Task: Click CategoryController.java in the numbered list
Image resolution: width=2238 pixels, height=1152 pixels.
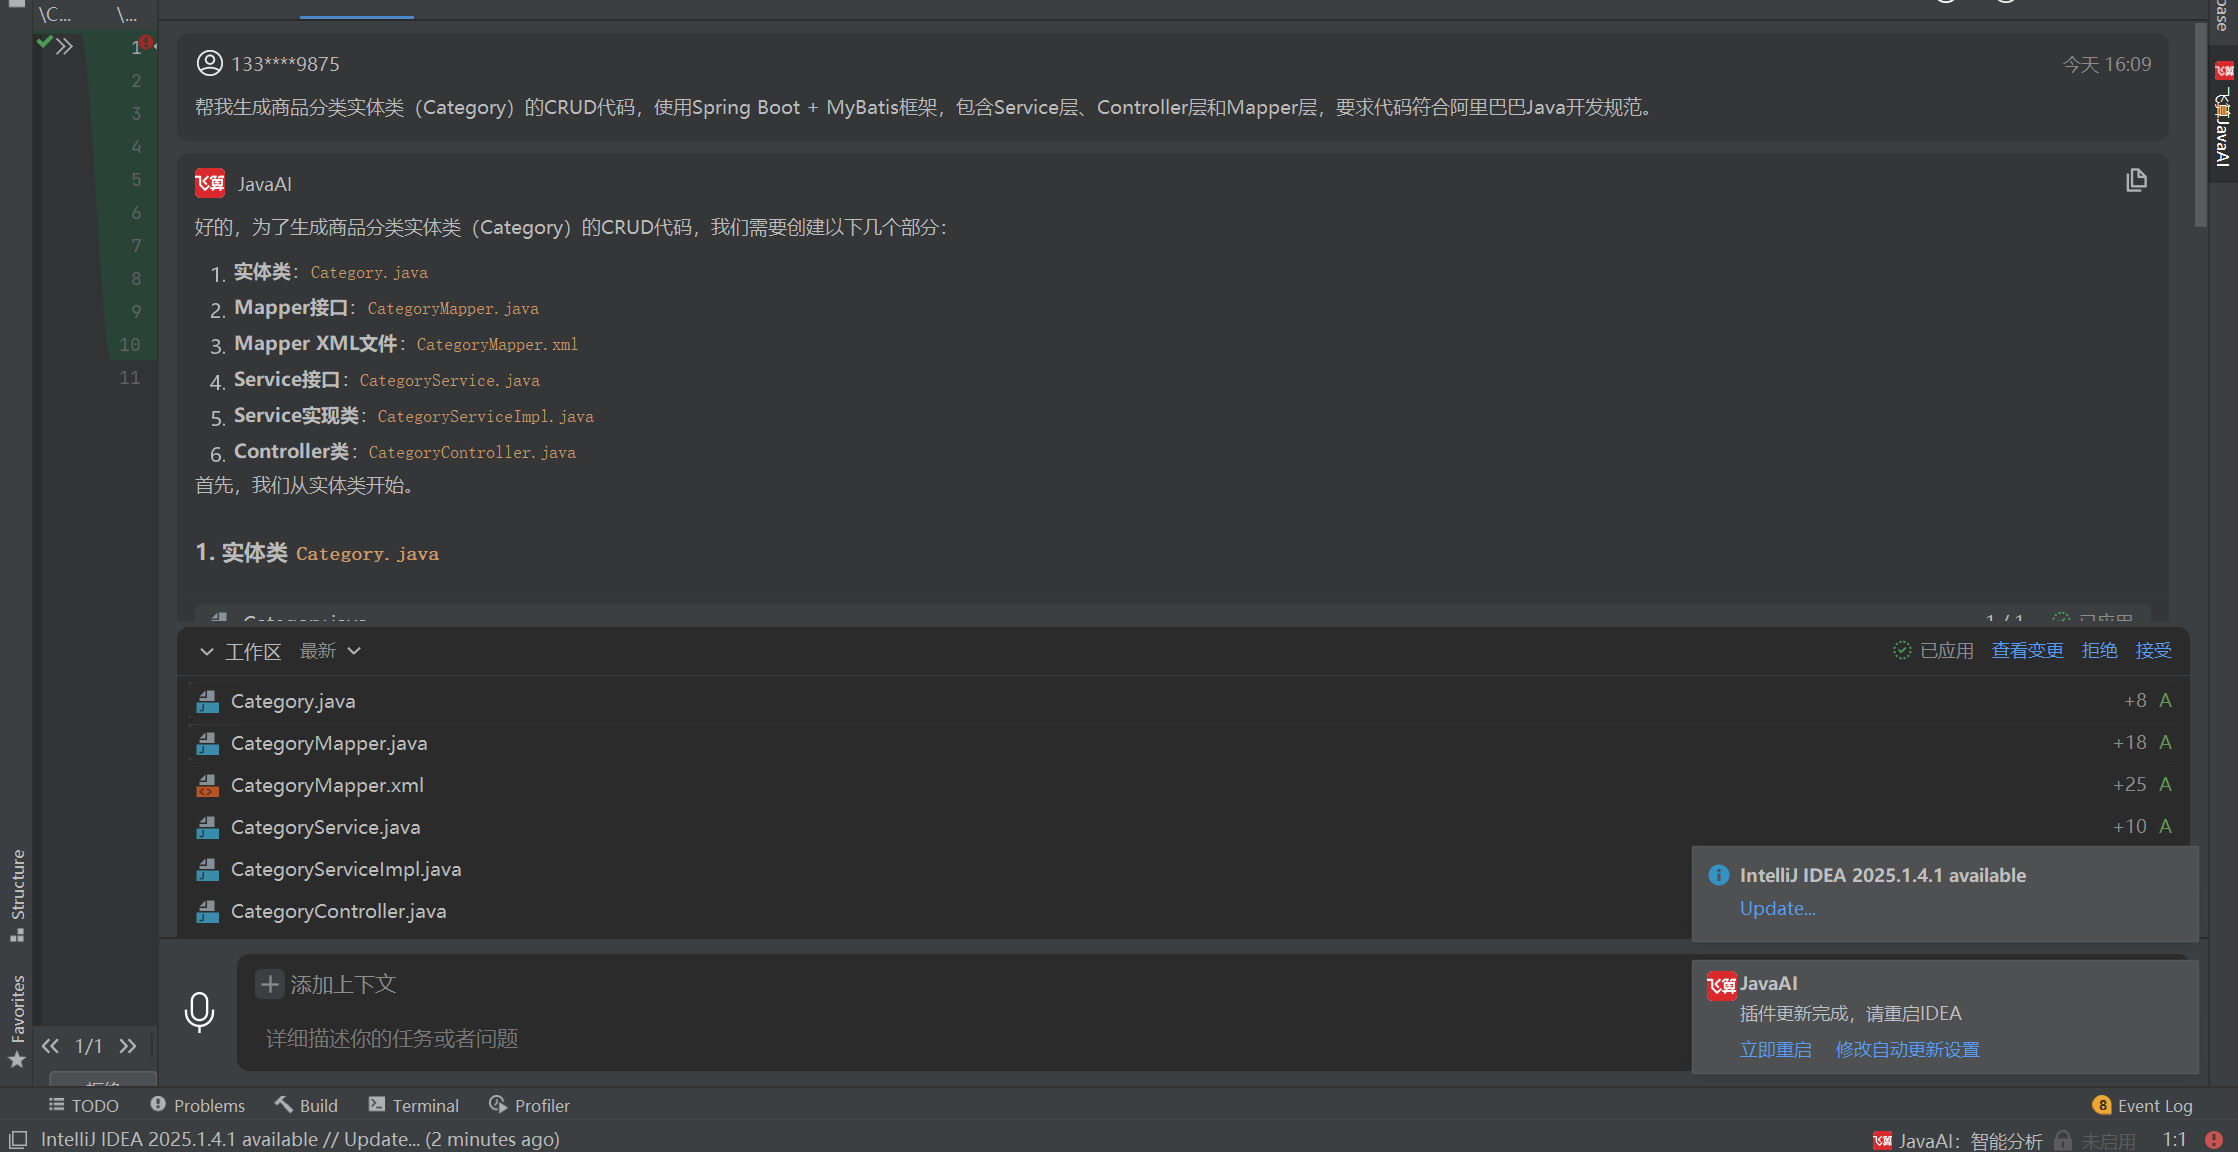Action: point(472,452)
